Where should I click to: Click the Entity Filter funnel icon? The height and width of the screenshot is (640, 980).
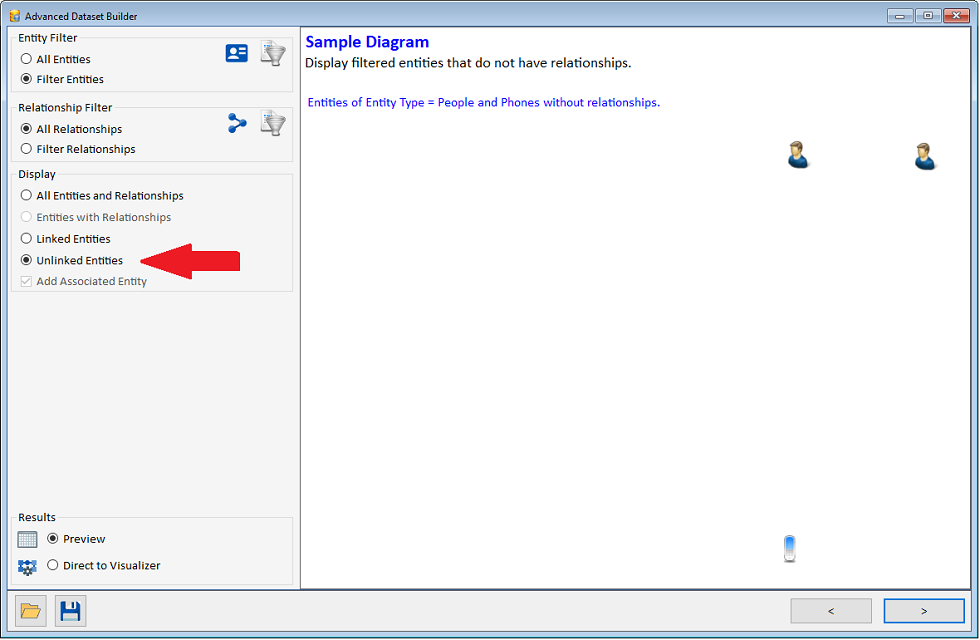tap(272, 52)
